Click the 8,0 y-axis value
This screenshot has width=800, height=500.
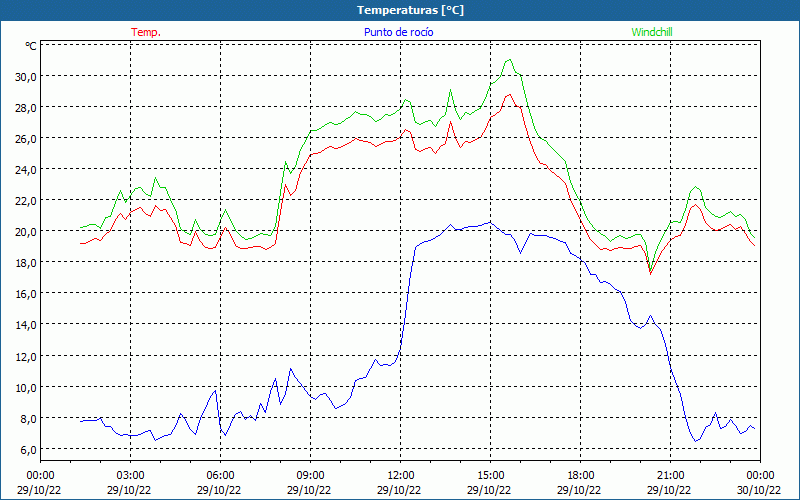pyautogui.click(x=29, y=418)
